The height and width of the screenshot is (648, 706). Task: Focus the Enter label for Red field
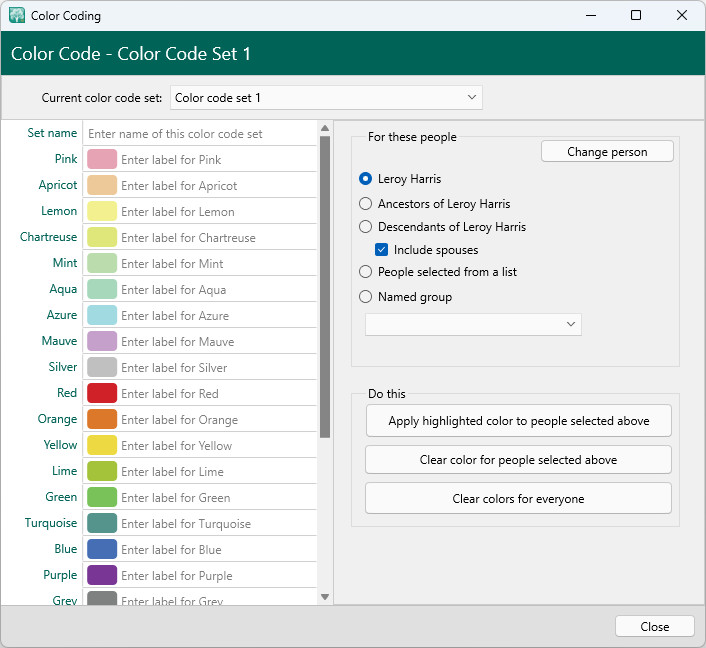point(218,394)
